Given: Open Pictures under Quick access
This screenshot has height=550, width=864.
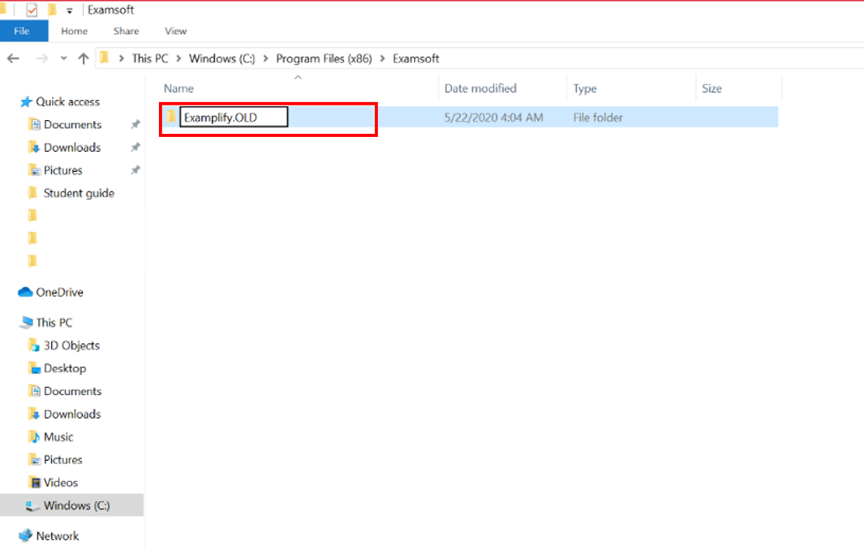Looking at the screenshot, I should 63,170.
